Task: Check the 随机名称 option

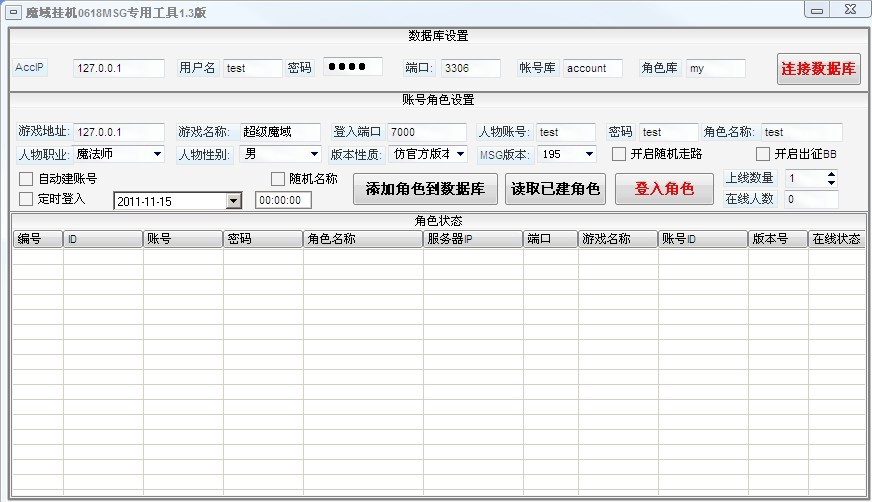Action: (x=279, y=179)
